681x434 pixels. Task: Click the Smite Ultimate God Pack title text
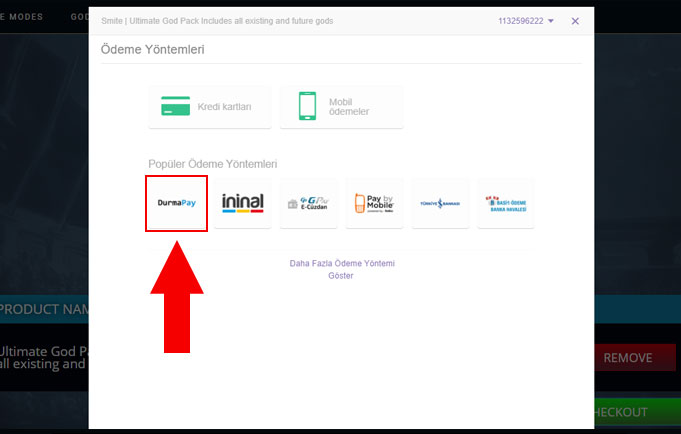click(217, 21)
